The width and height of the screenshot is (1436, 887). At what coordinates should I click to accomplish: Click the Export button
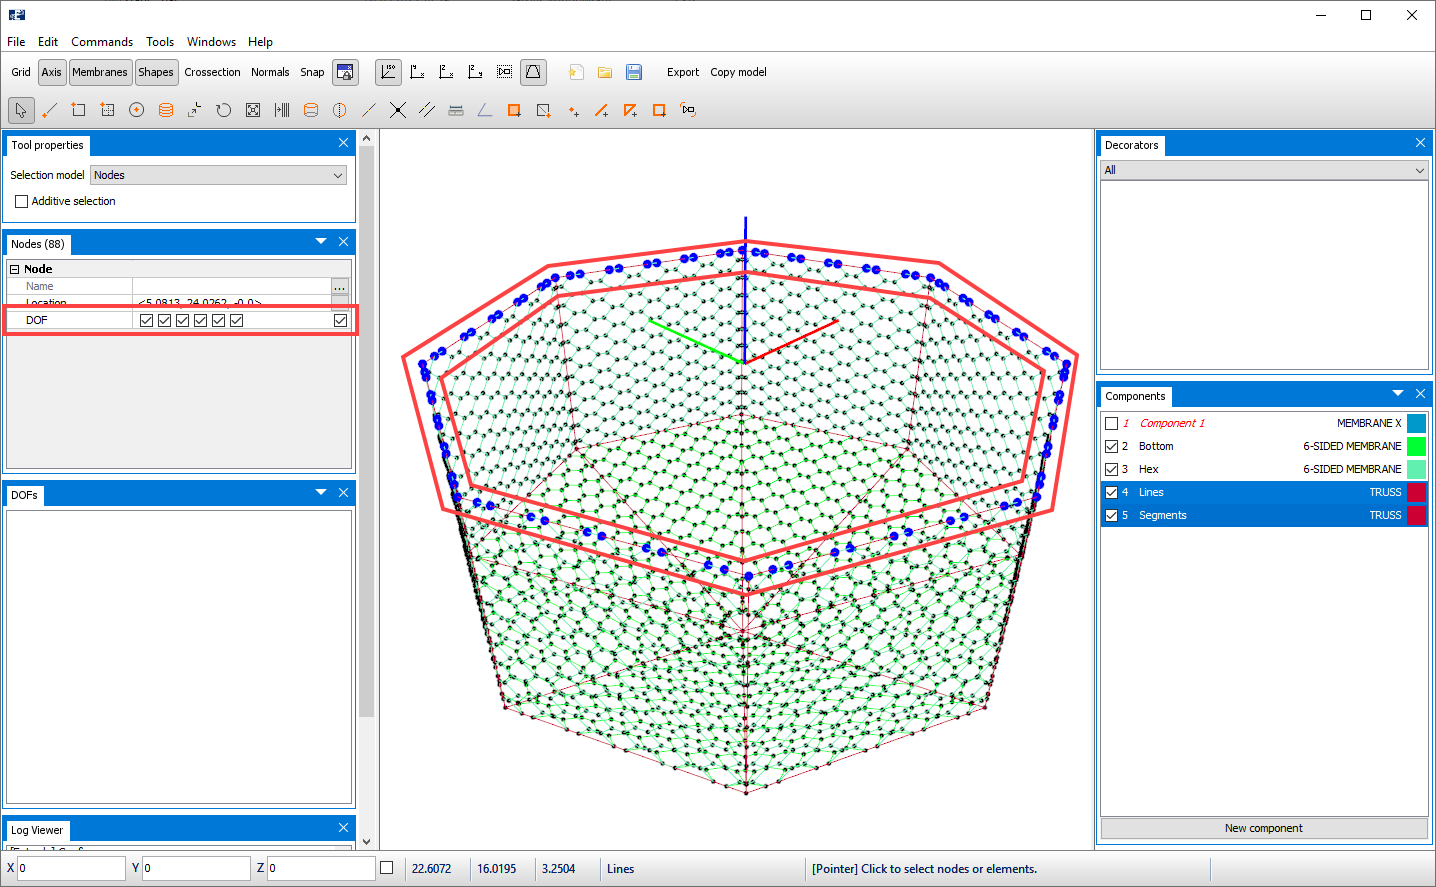tap(683, 72)
